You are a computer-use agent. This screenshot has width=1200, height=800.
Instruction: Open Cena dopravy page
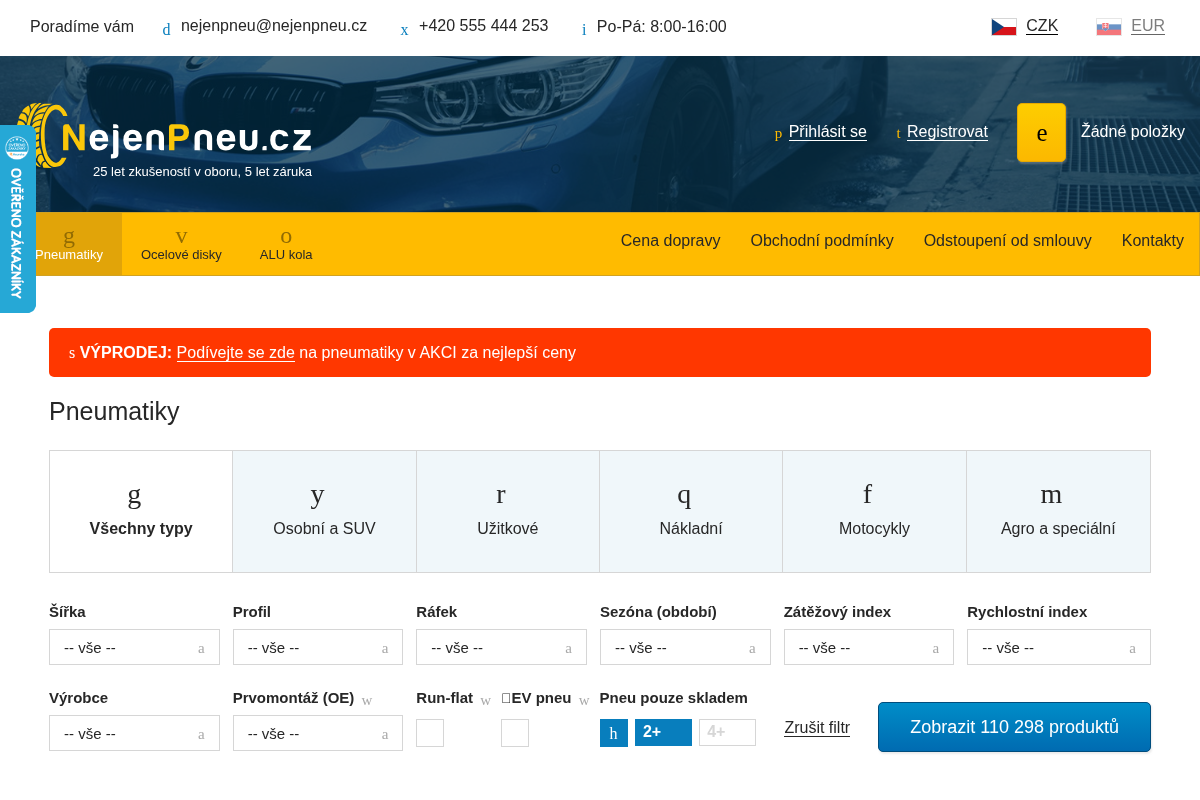coord(670,241)
